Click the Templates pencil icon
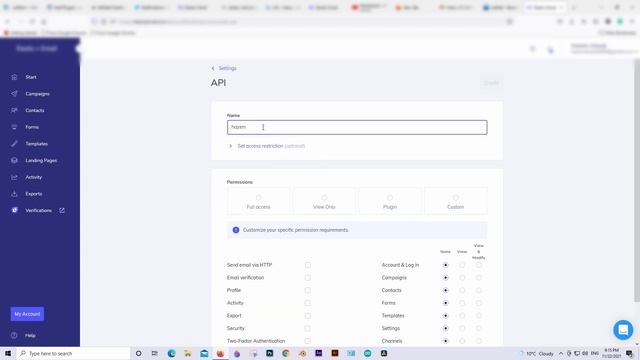The image size is (640, 360). coord(14,144)
